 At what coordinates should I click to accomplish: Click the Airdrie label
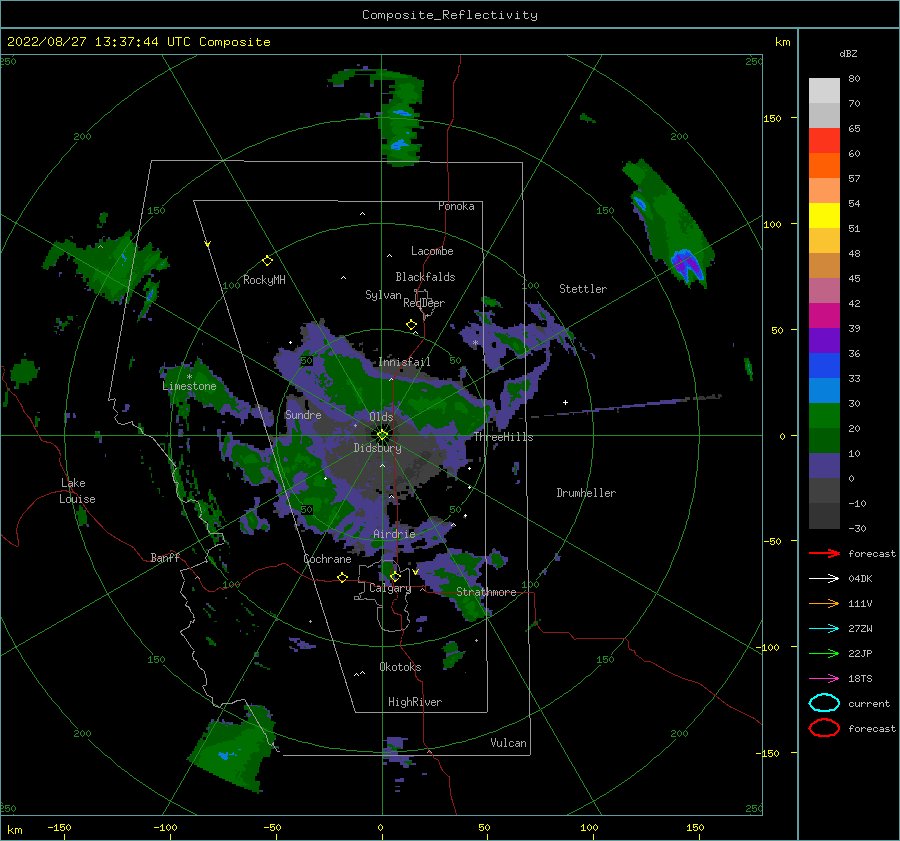point(394,534)
